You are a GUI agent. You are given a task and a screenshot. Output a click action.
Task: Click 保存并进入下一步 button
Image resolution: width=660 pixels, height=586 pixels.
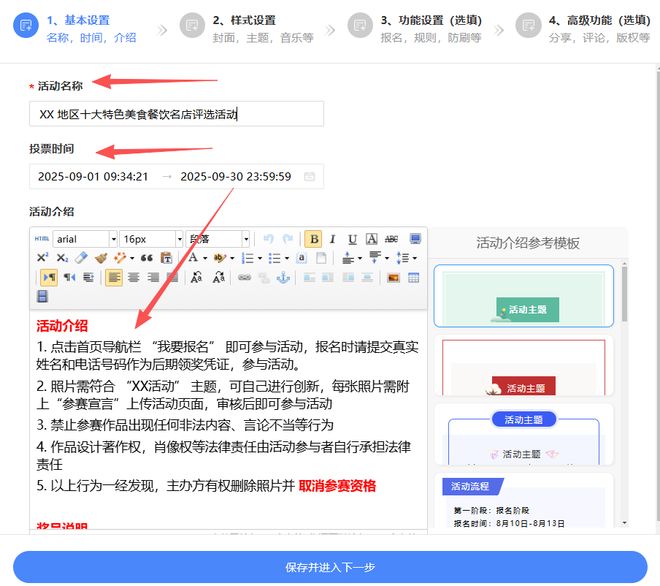330,567
